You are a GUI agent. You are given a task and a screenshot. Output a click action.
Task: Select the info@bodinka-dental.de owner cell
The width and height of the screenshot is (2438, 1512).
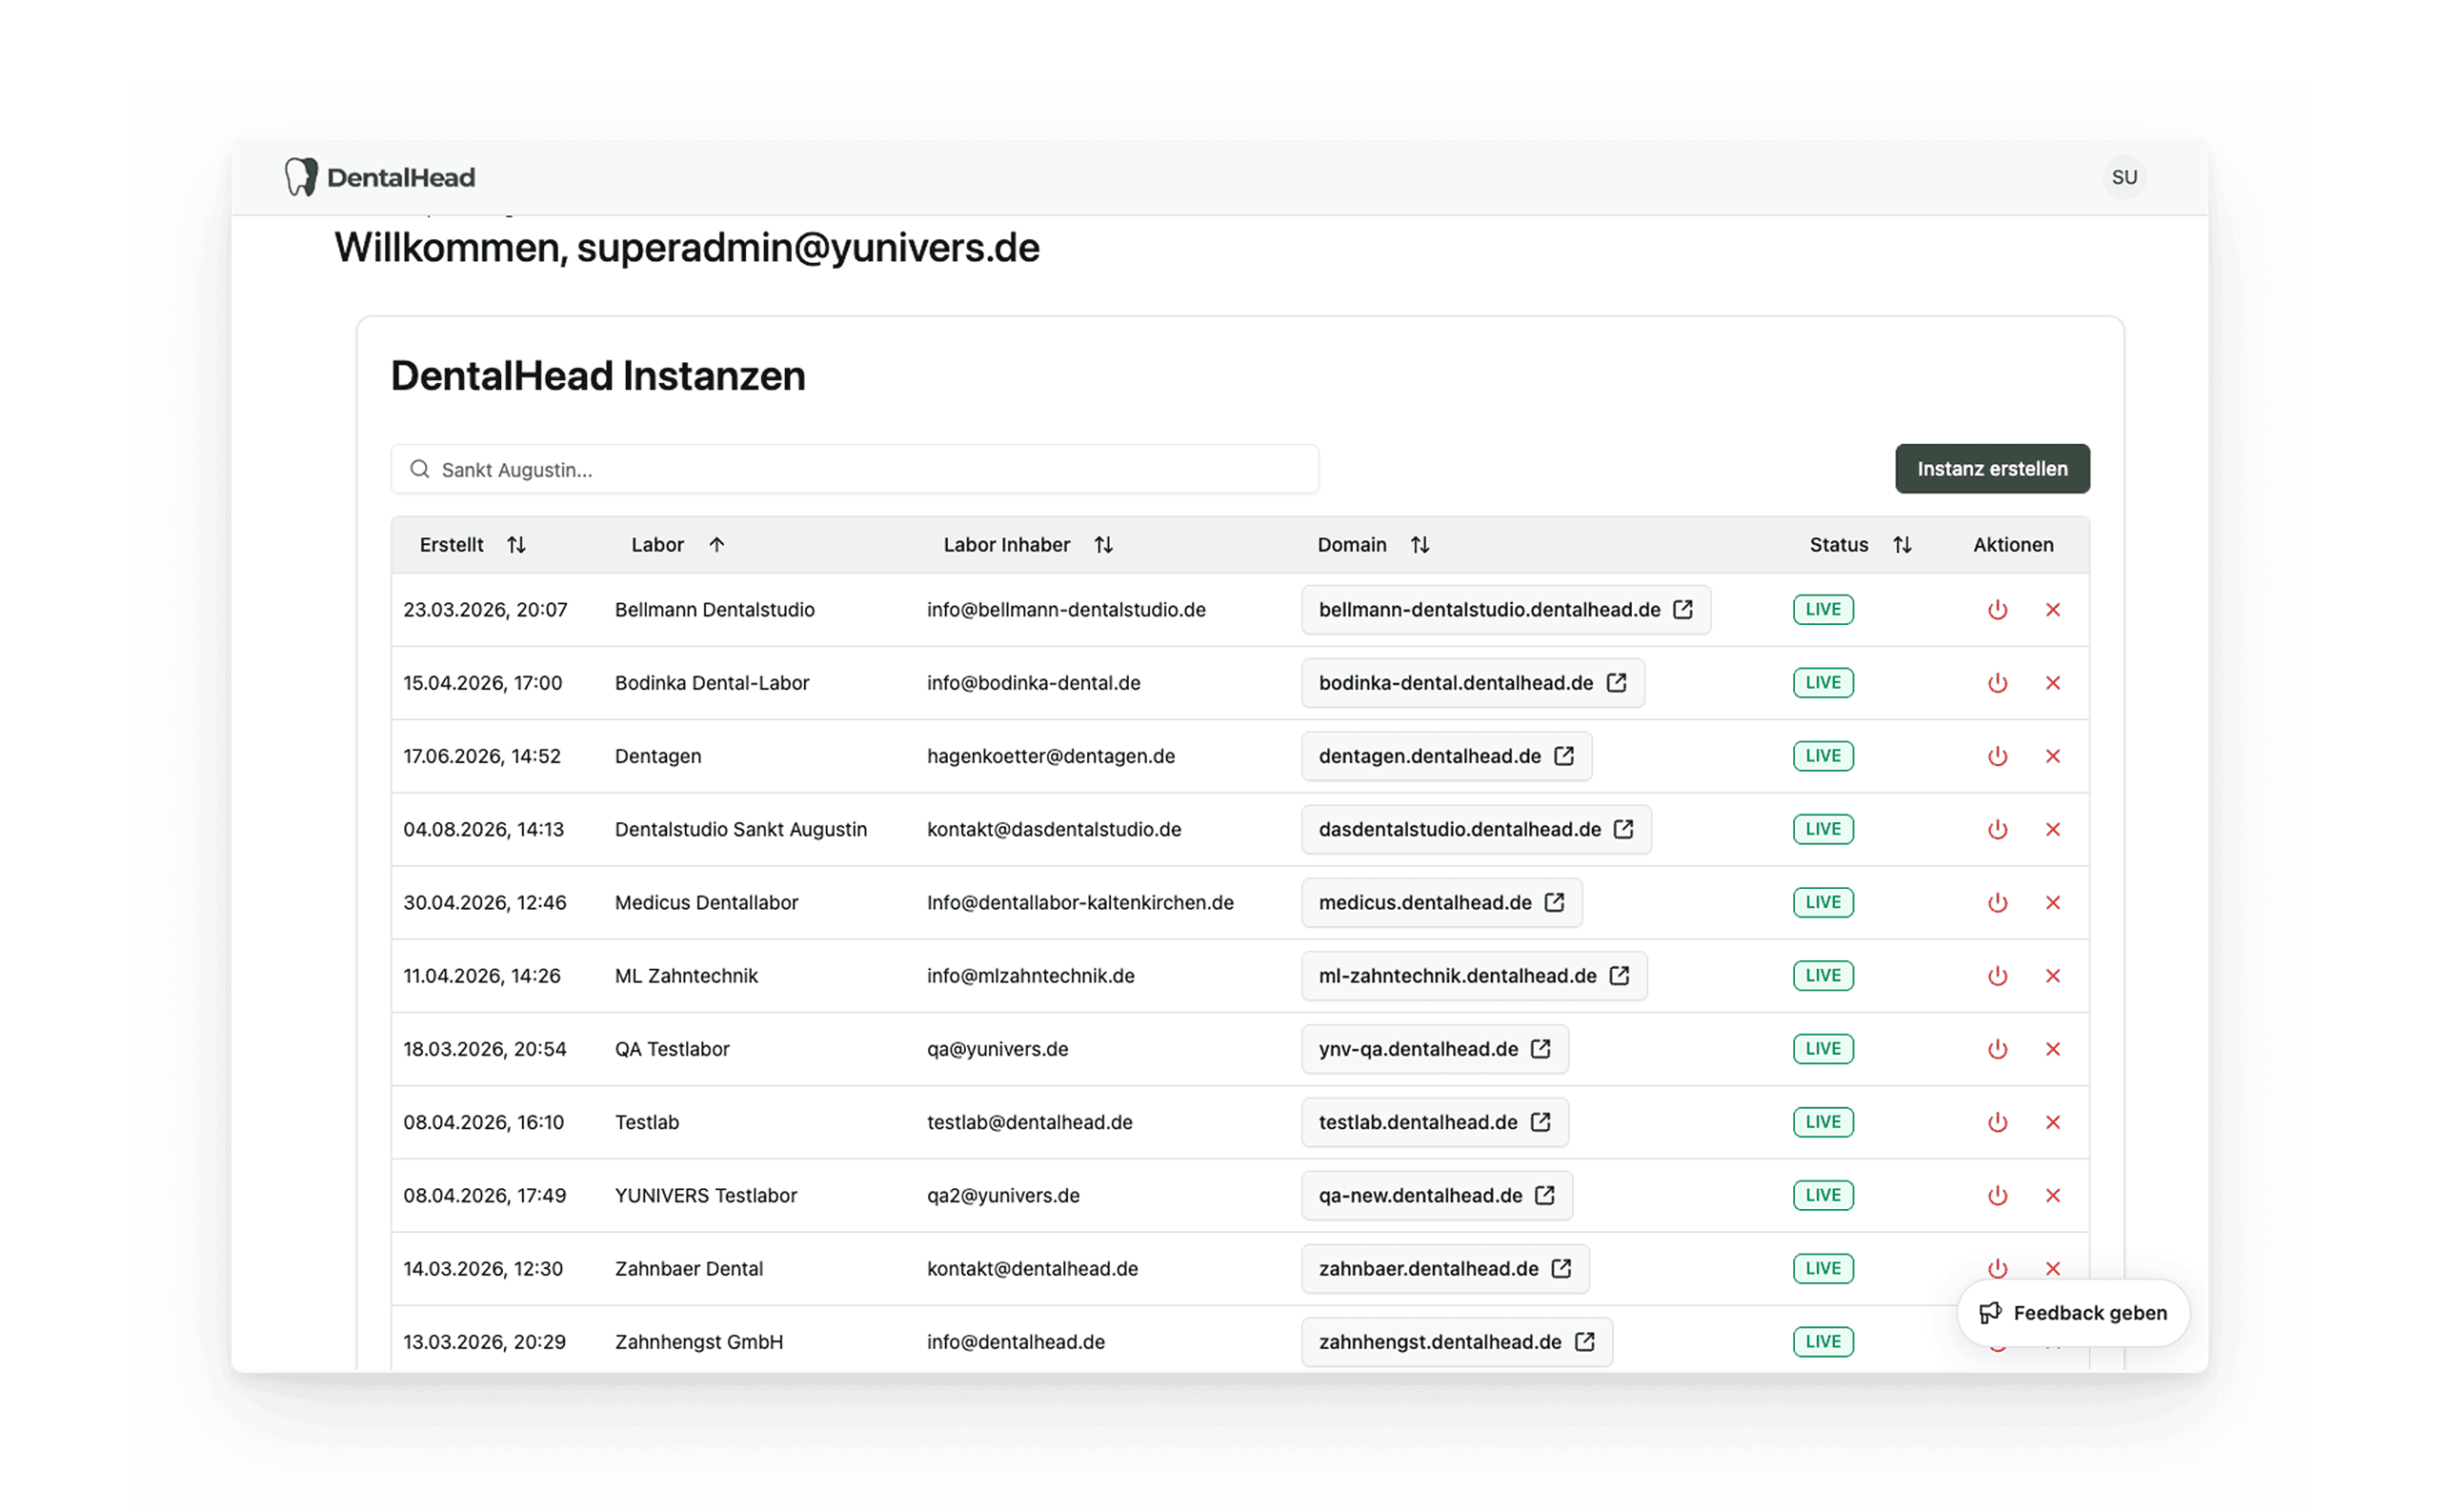click(1033, 682)
